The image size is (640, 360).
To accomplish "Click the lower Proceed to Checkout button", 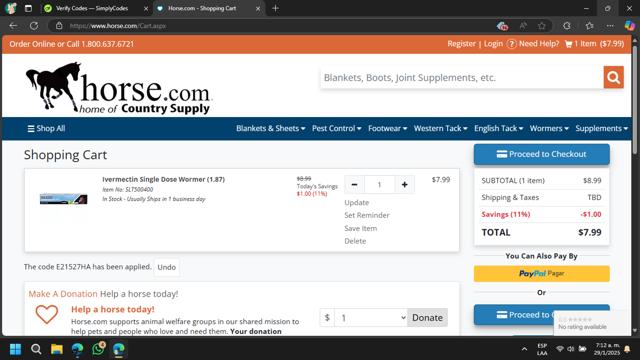I will tap(542, 315).
